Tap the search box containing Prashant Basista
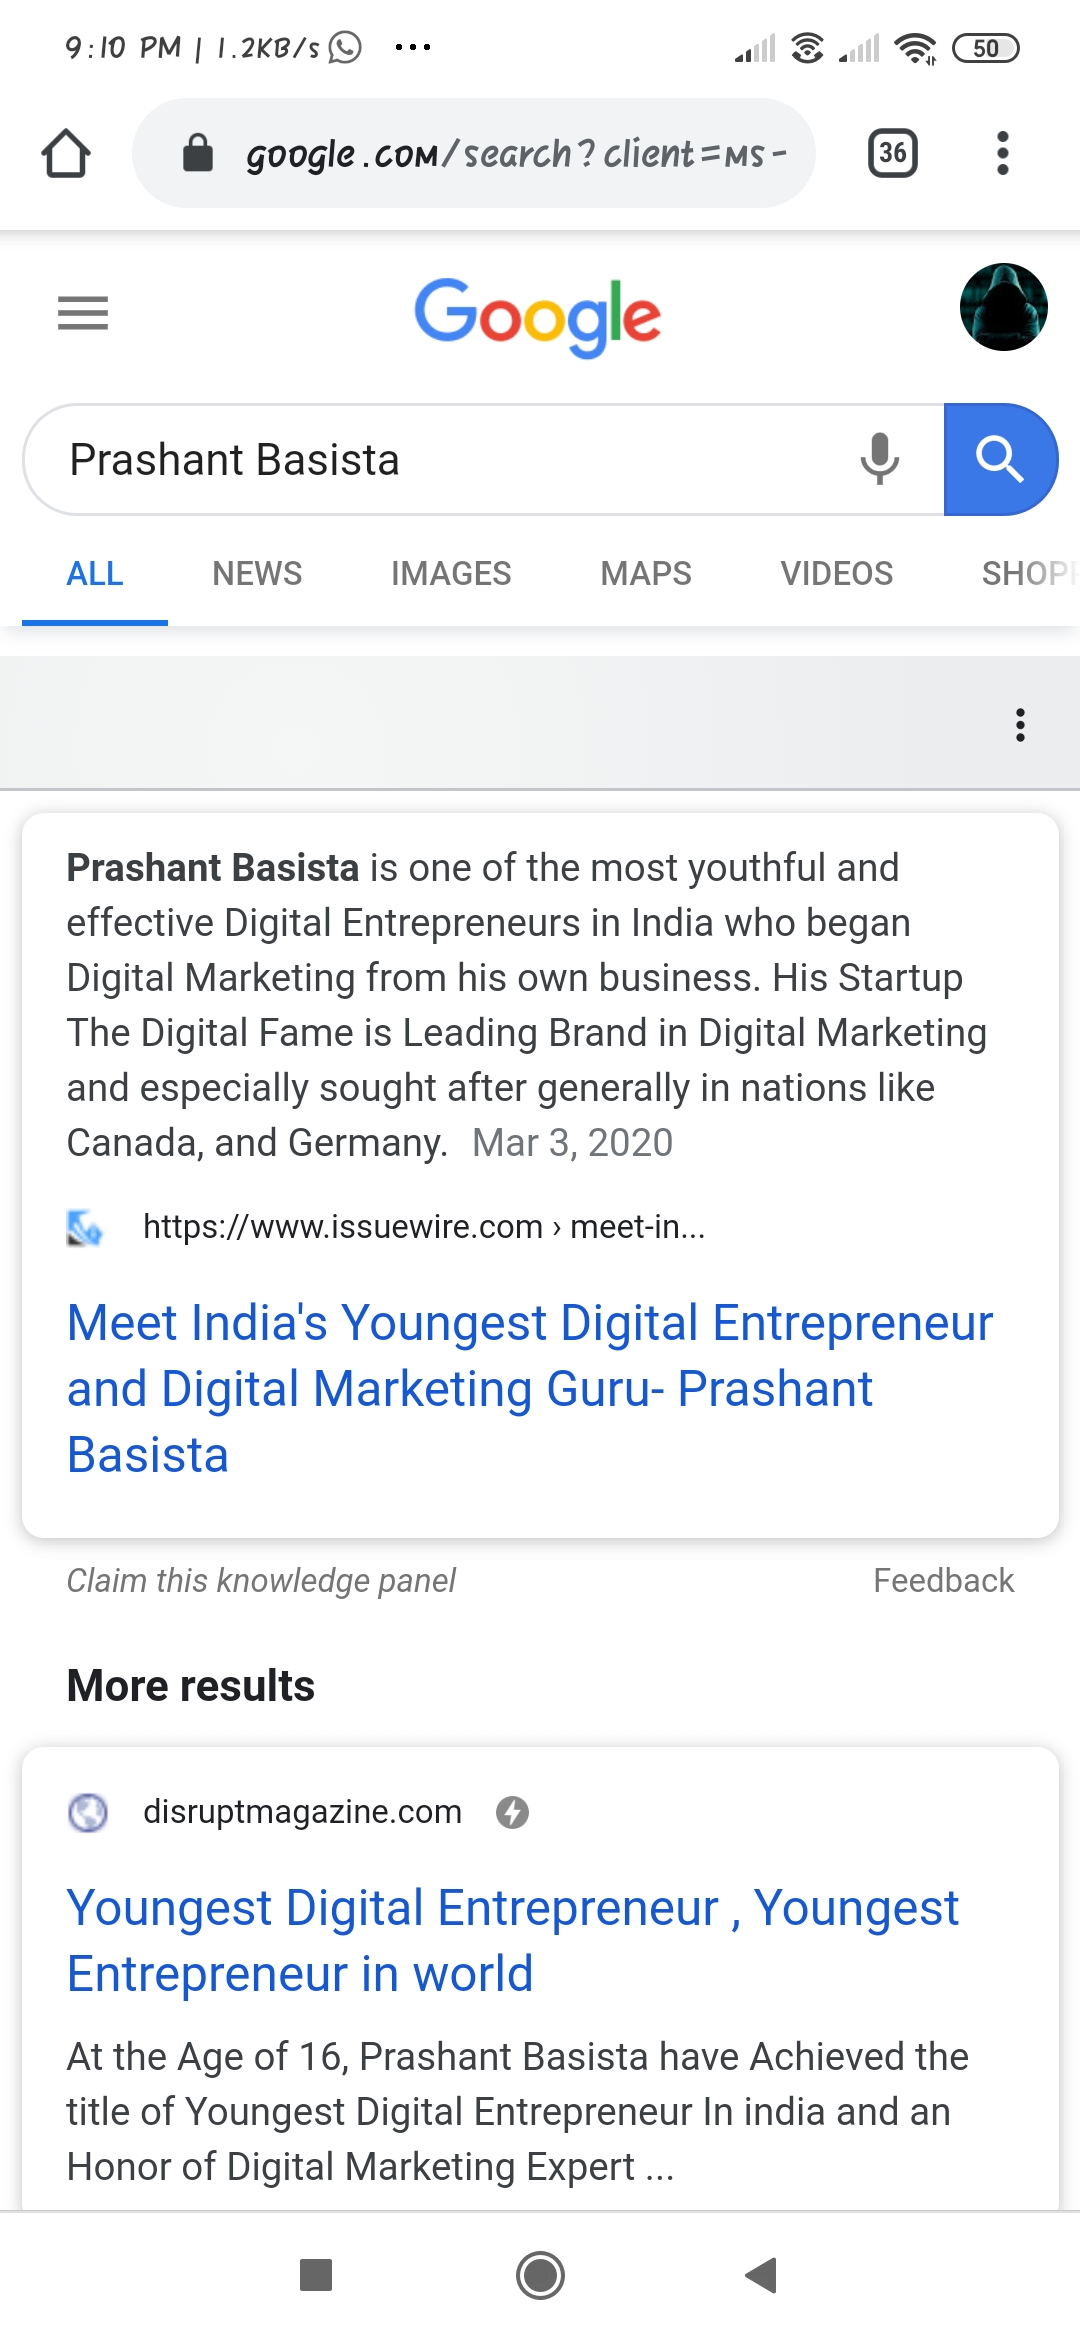Viewport: 1080px width, 2340px height. [x=440, y=460]
